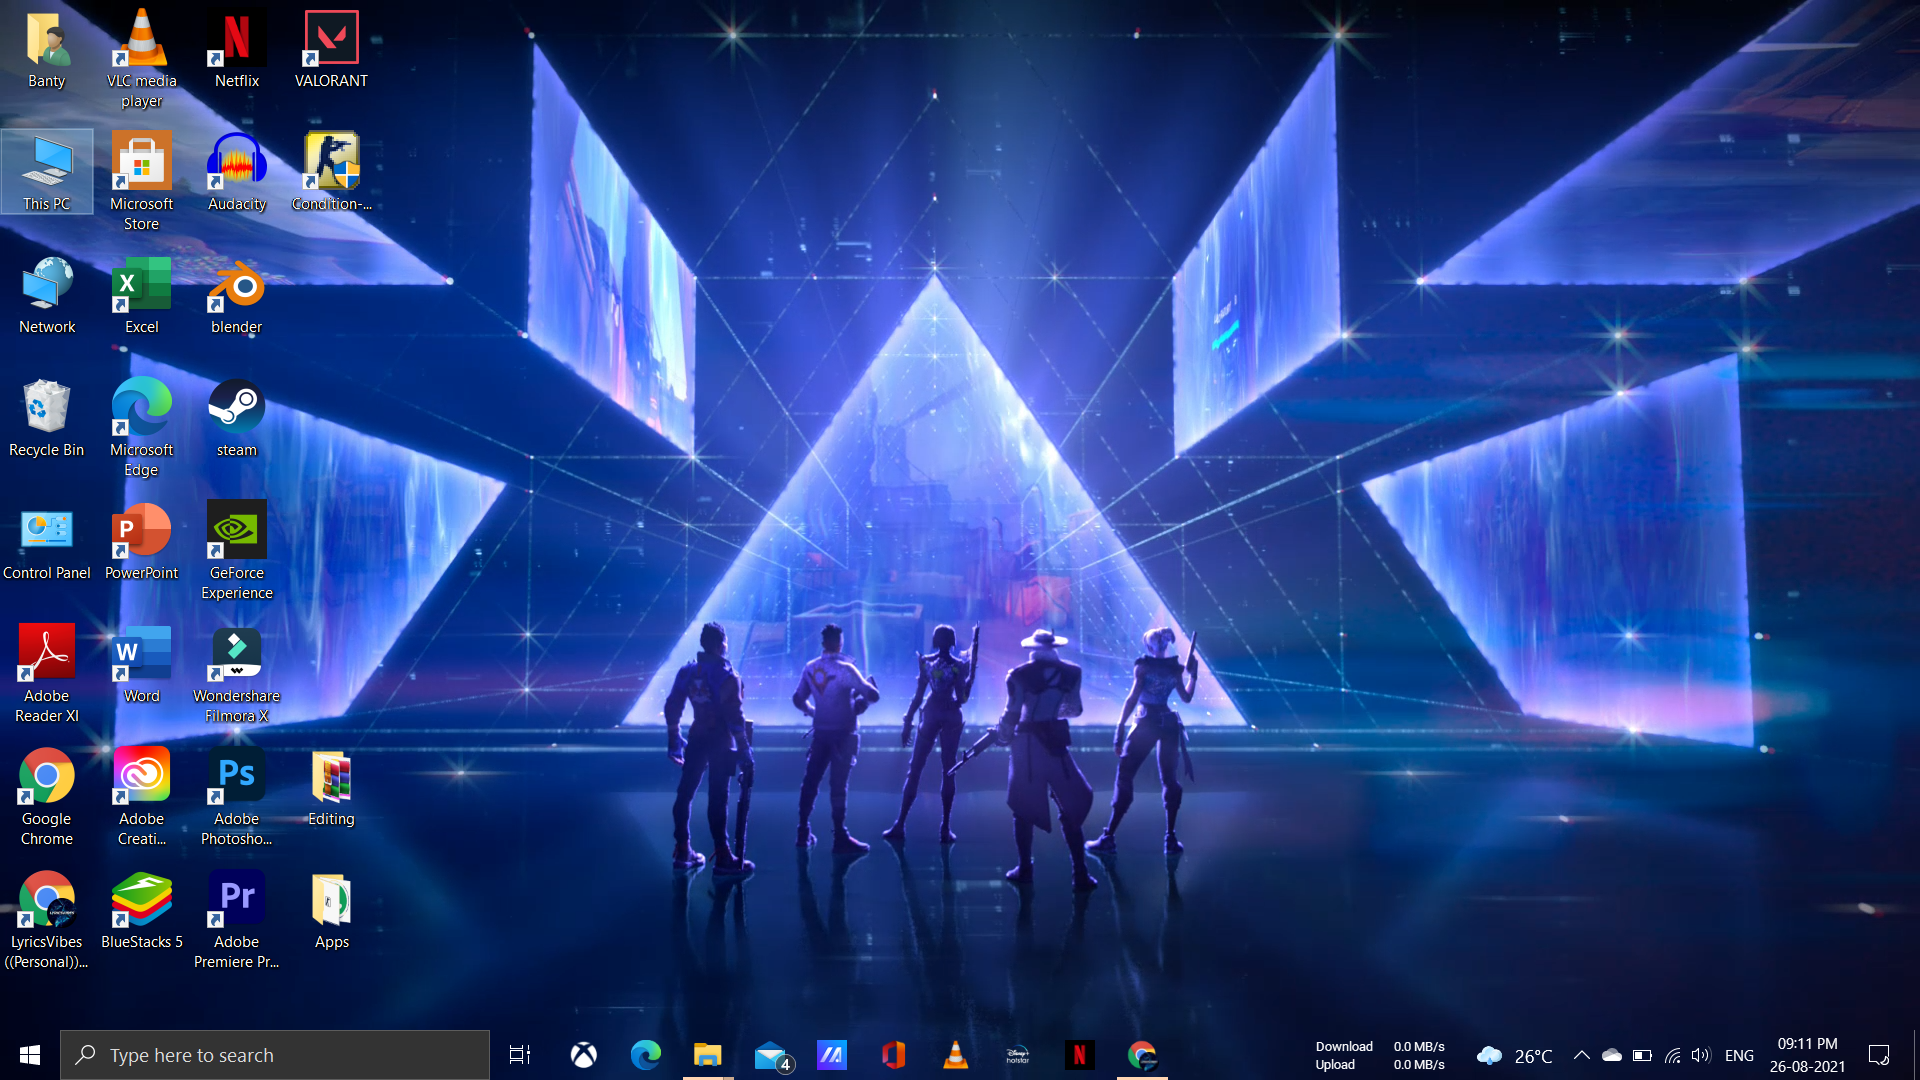Select the This PC desktop icon
The height and width of the screenshot is (1080, 1920).
47,172
